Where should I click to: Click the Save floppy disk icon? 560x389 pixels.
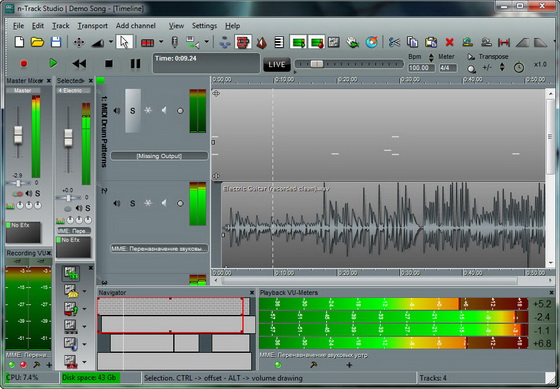(56, 42)
